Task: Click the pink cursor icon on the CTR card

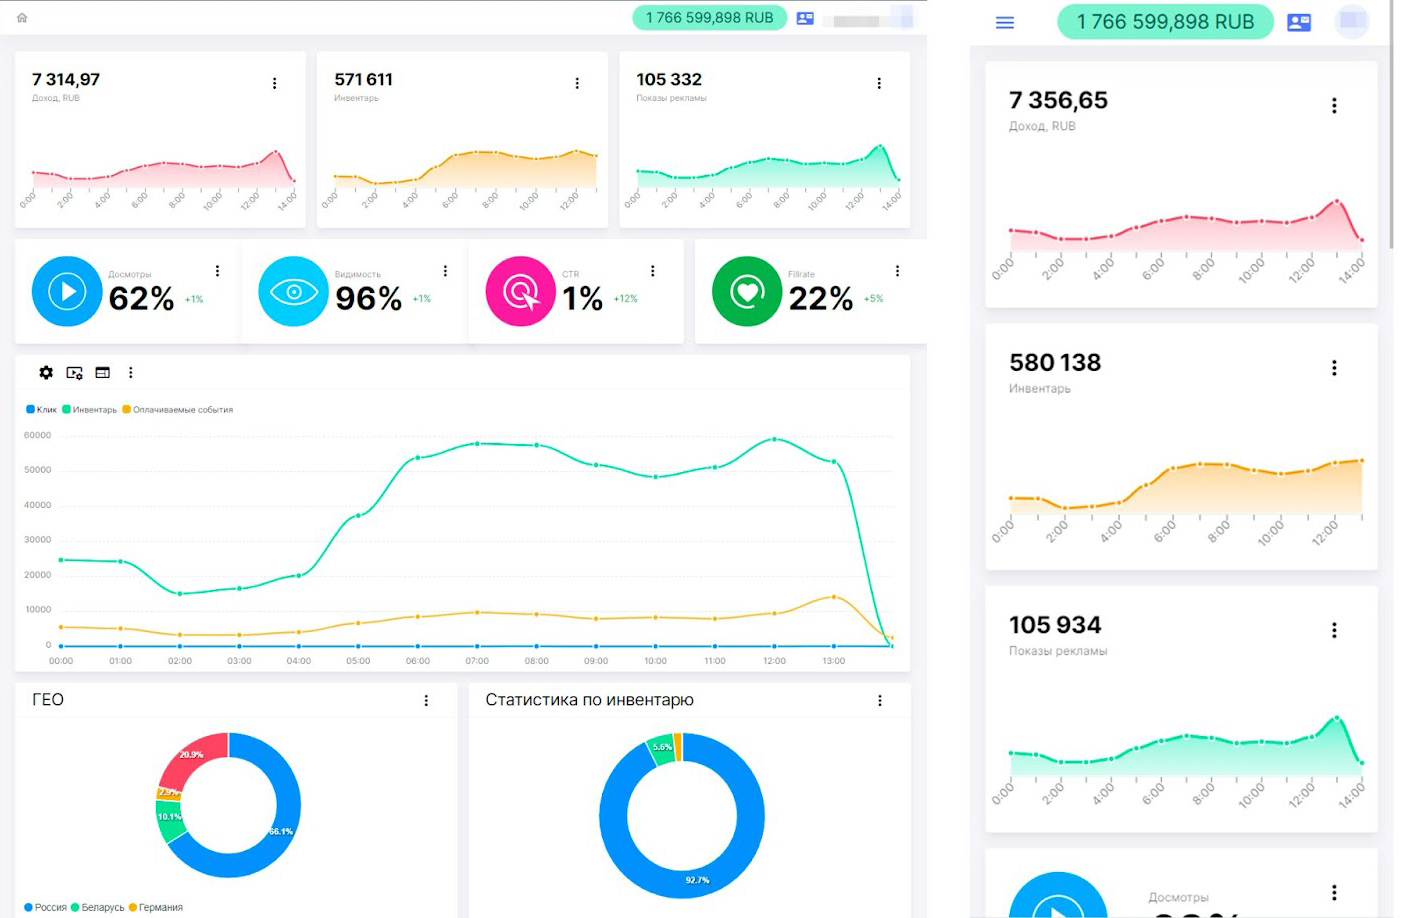Action: click(x=520, y=291)
